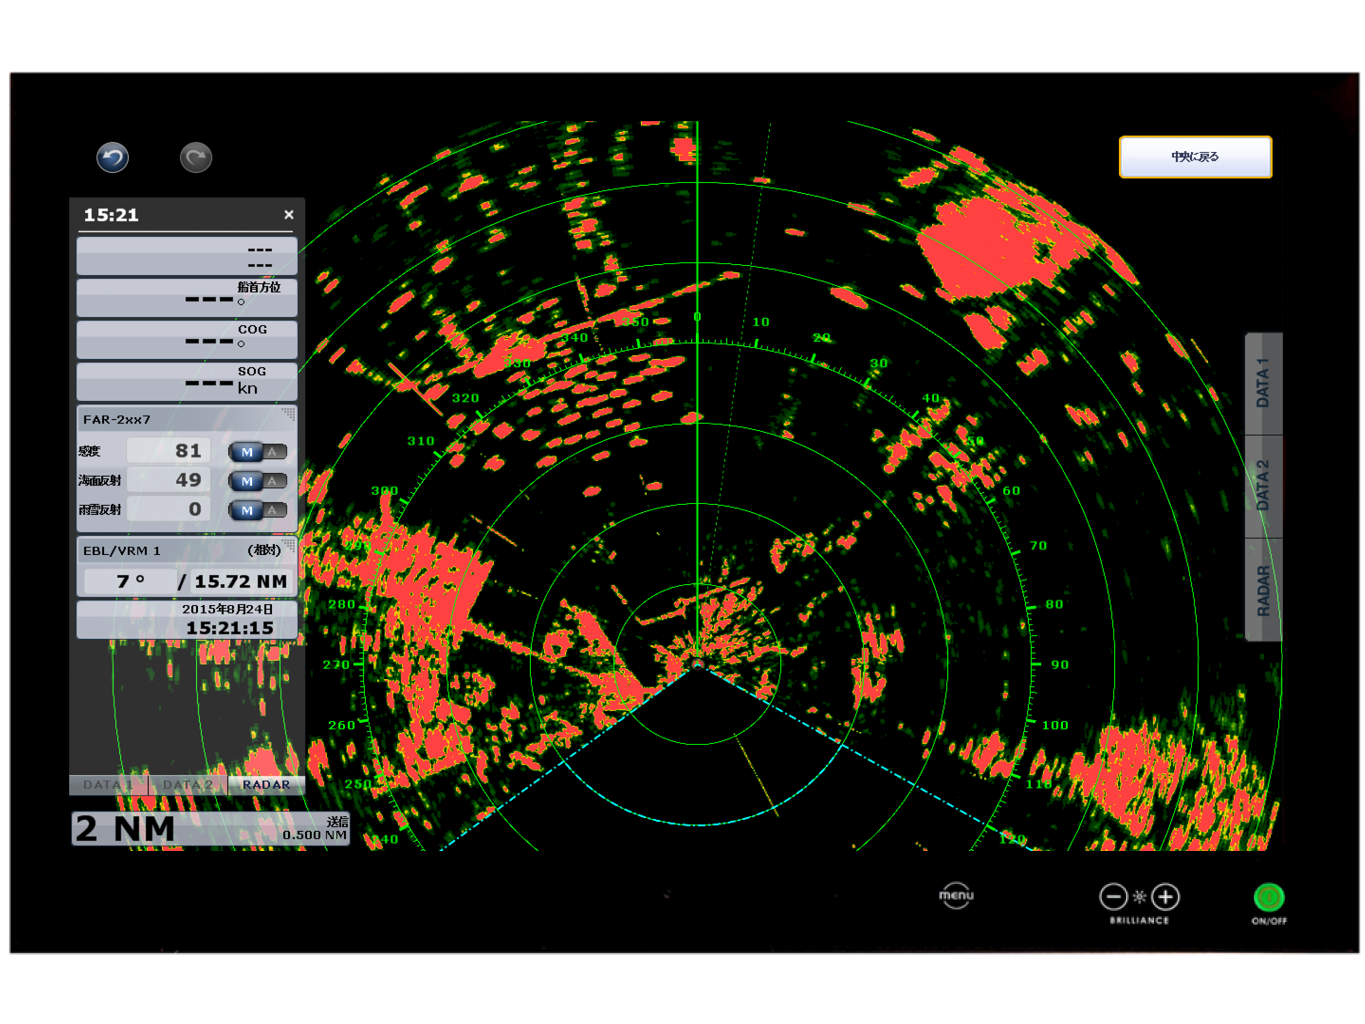Switch to DATA 1 tab in panel
This screenshot has height=1024, width=1365.
click(x=108, y=785)
